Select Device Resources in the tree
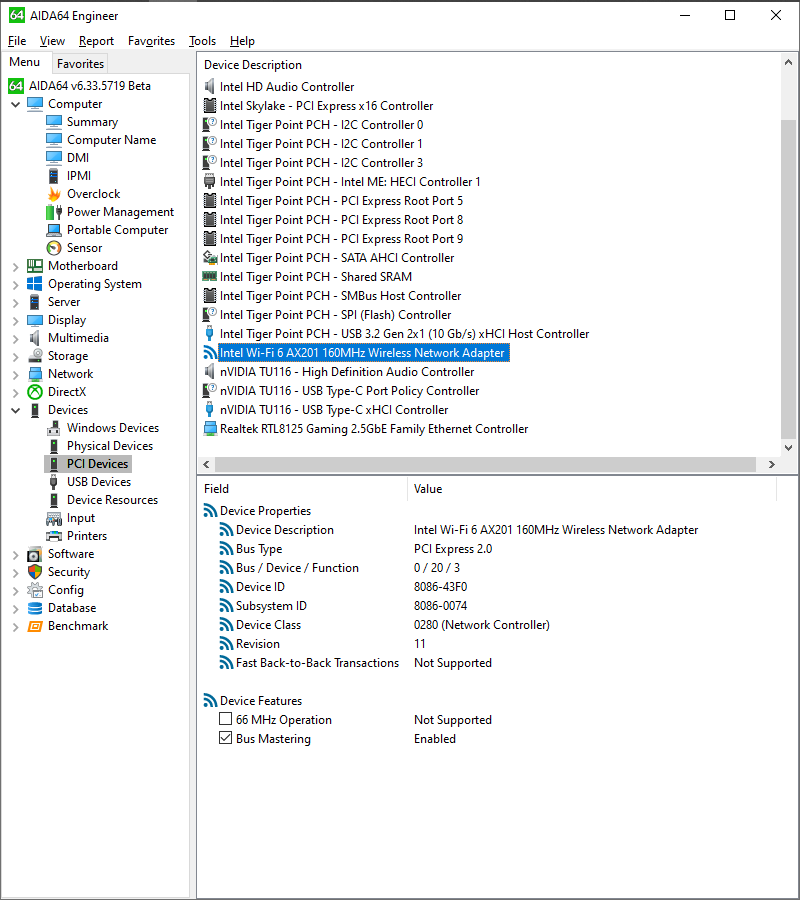 tap(112, 500)
